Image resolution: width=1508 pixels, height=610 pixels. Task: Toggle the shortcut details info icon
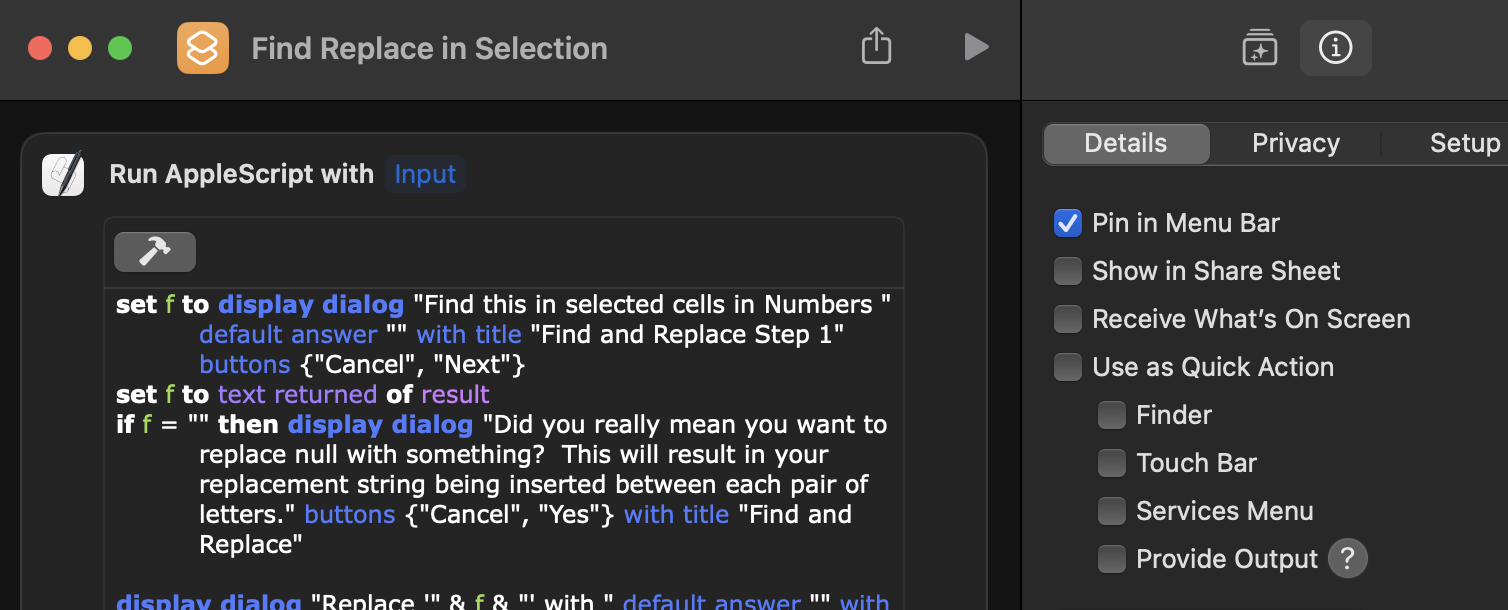pos(1335,48)
